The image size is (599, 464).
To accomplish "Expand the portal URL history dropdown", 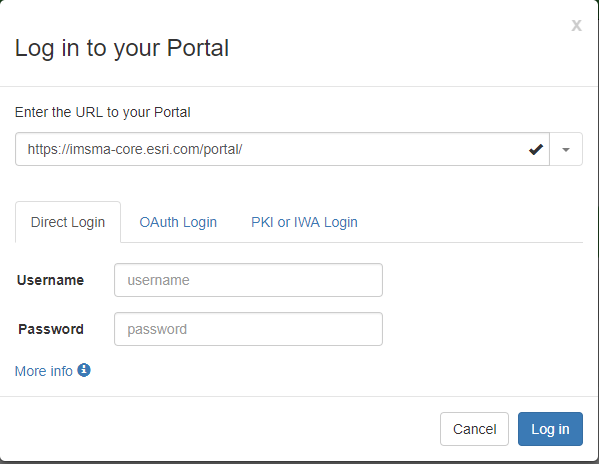I will [x=566, y=149].
